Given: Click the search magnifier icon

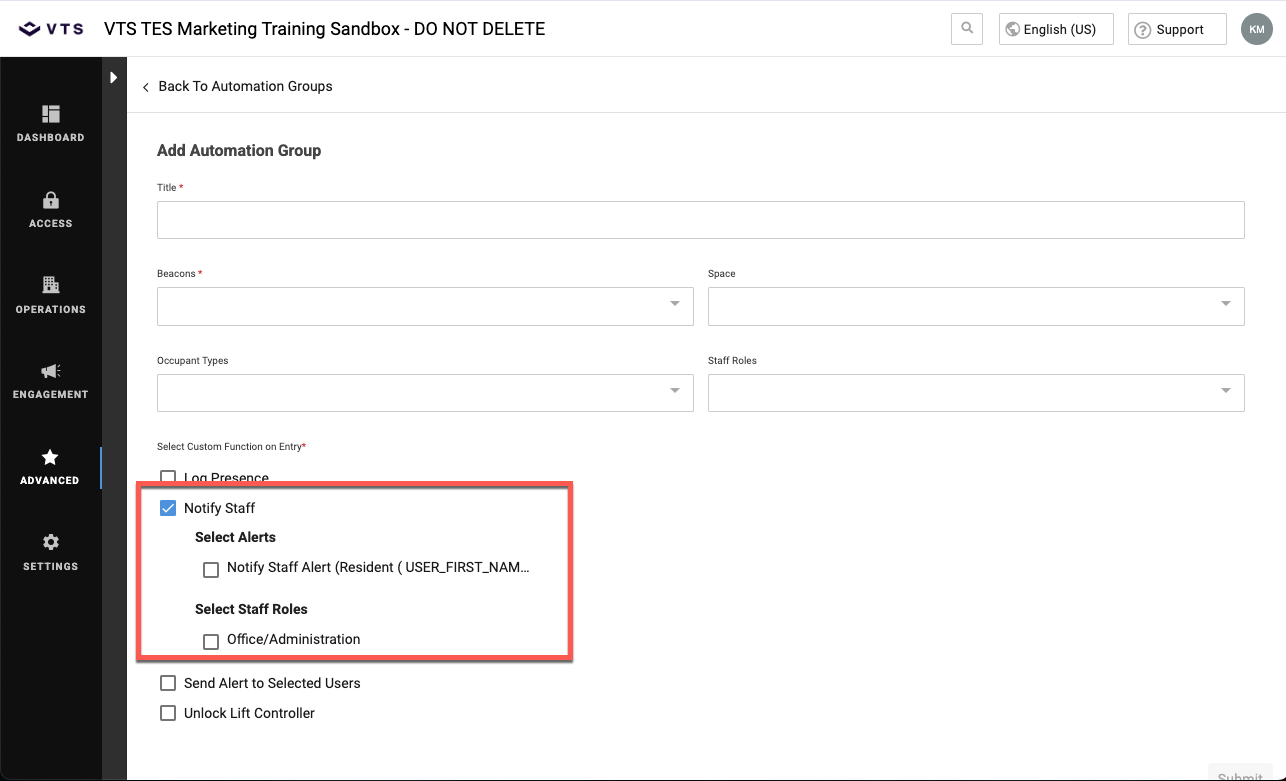Looking at the screenshot, I should tap(967, 29).
